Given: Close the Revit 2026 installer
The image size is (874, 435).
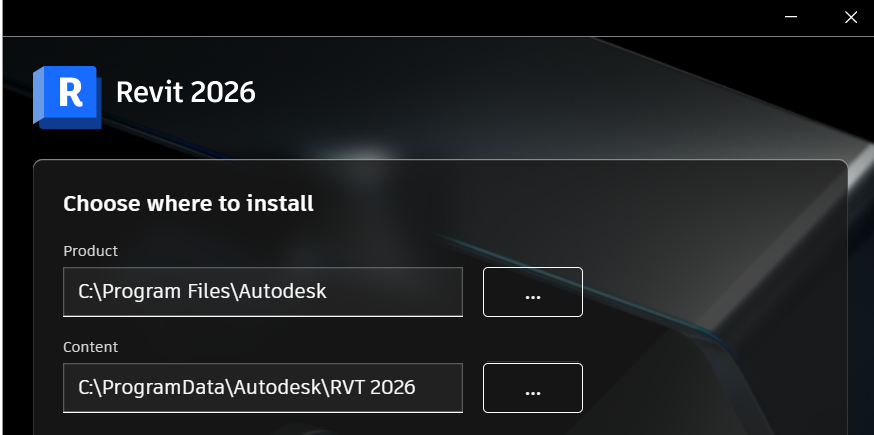Looking at the screenshot, I should 851,17.
